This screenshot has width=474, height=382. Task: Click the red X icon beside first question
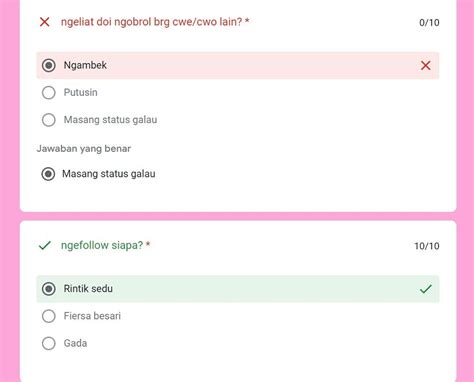44,22
